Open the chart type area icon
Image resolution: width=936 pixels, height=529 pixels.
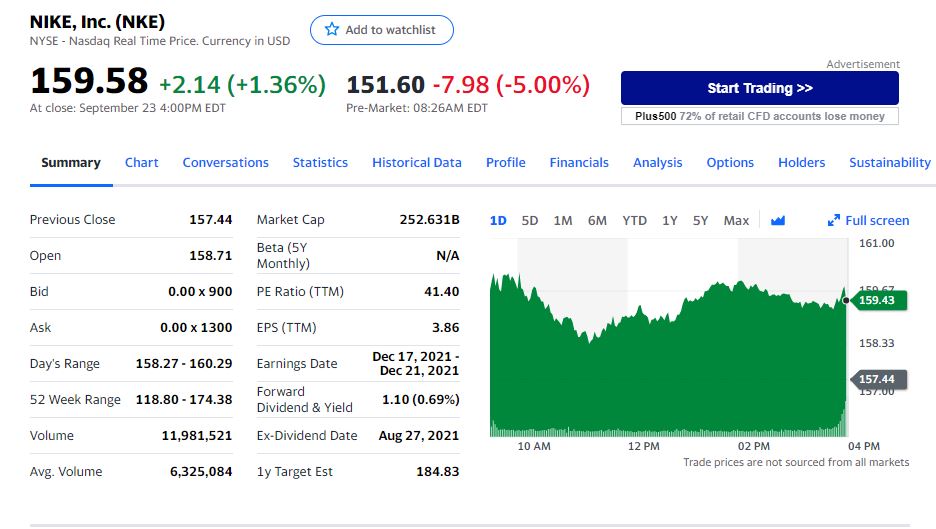[778, 221]
